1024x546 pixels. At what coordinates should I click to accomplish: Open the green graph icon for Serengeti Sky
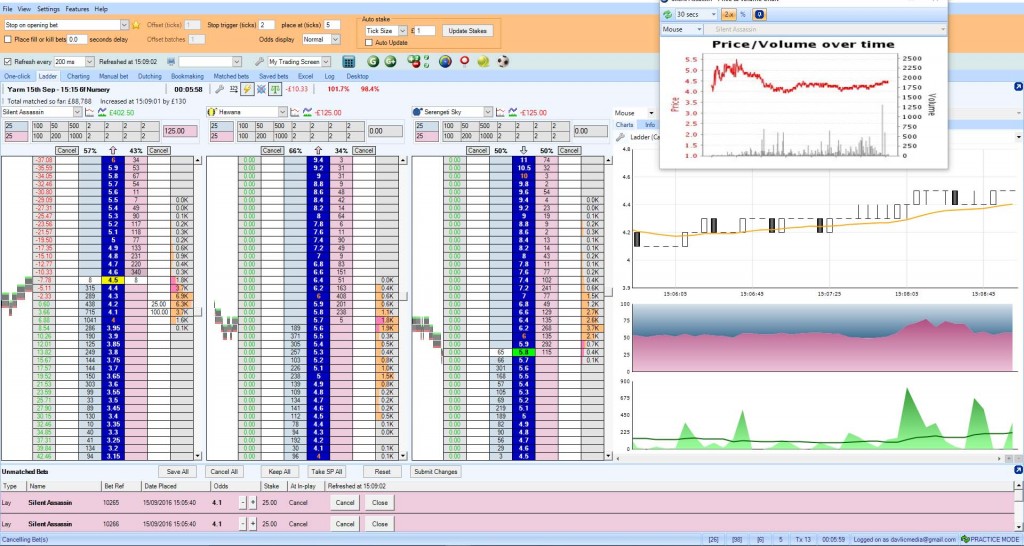[x=513, y=112]
